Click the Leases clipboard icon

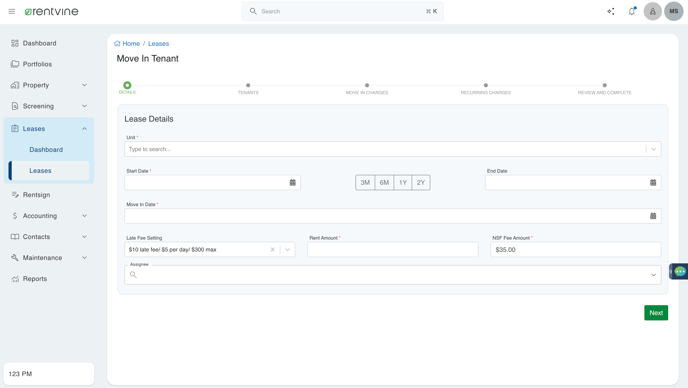(x=15, y=129)
